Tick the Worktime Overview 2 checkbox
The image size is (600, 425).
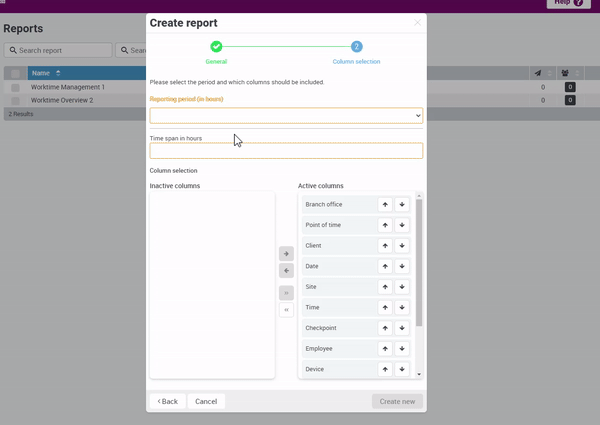(15, 101)
